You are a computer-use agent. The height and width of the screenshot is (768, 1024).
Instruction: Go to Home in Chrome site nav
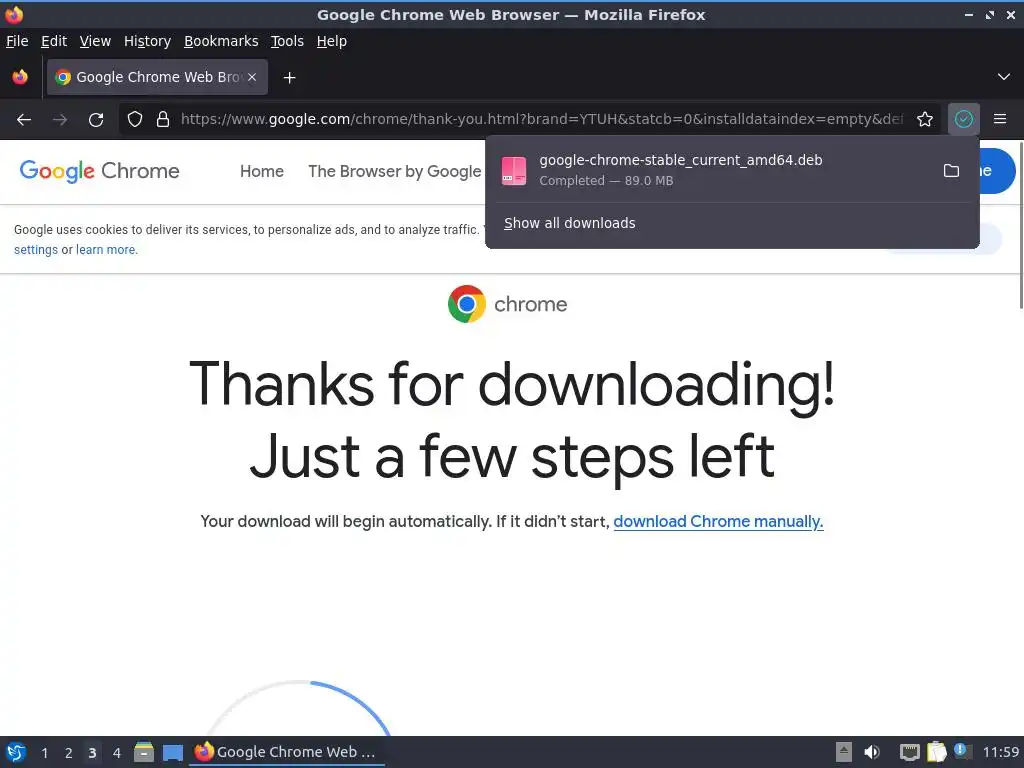[x=262, y=171]
